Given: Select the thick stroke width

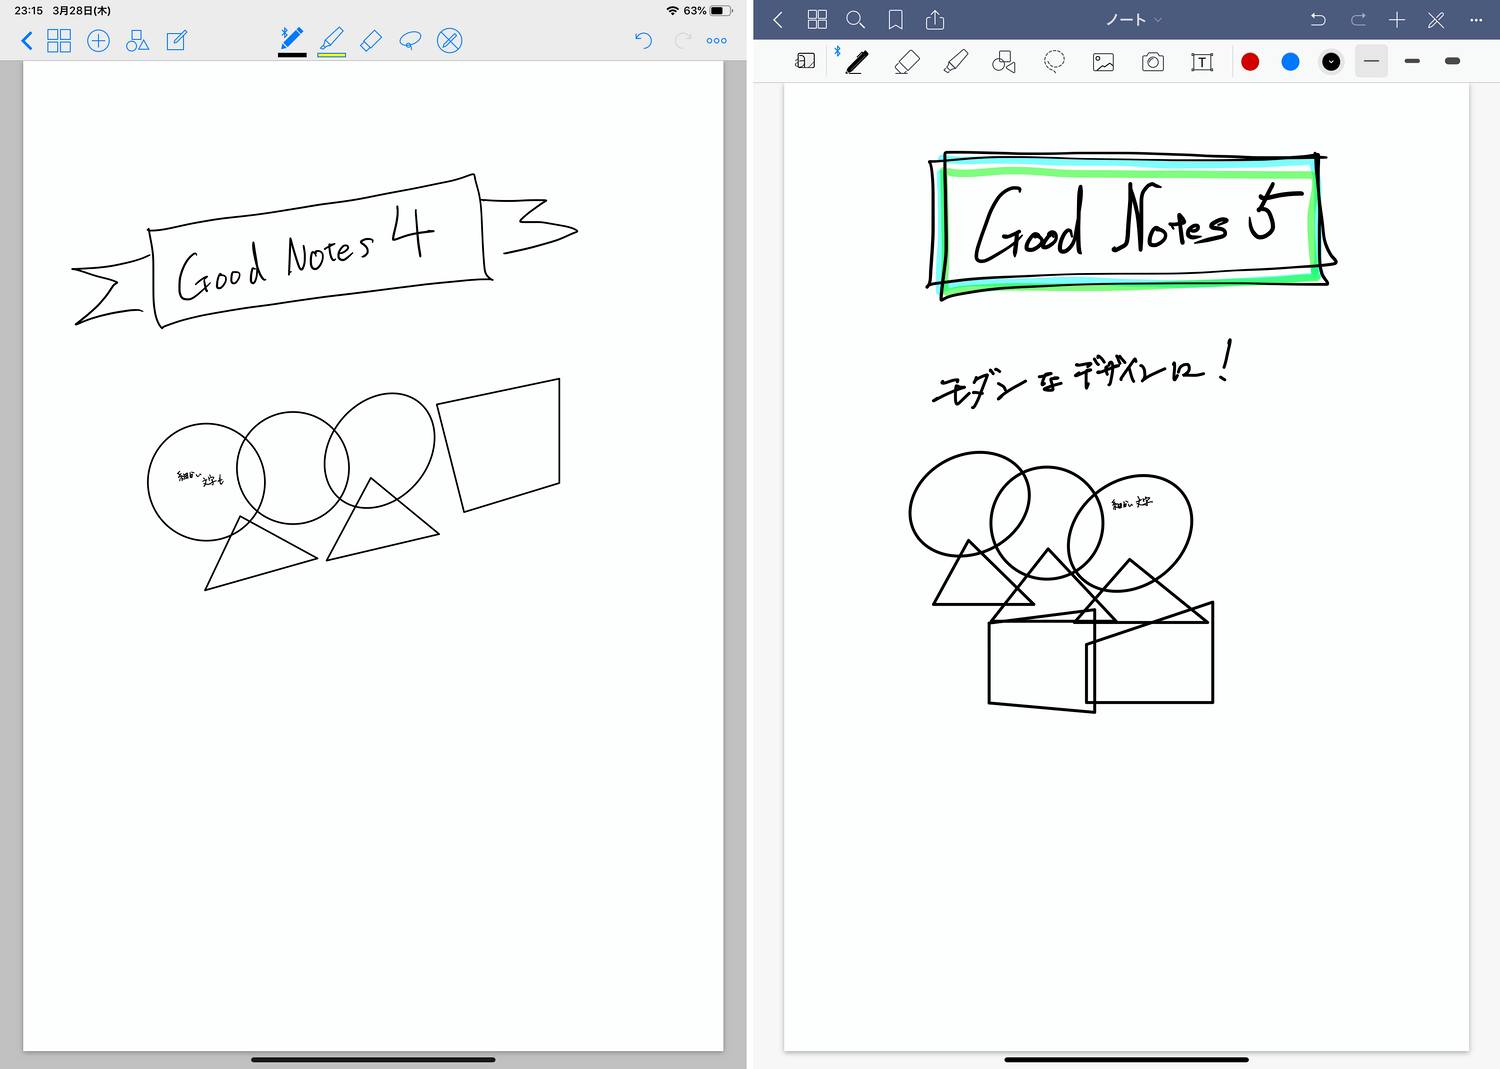Looking at the screenshot, I should pos(1452,62).
